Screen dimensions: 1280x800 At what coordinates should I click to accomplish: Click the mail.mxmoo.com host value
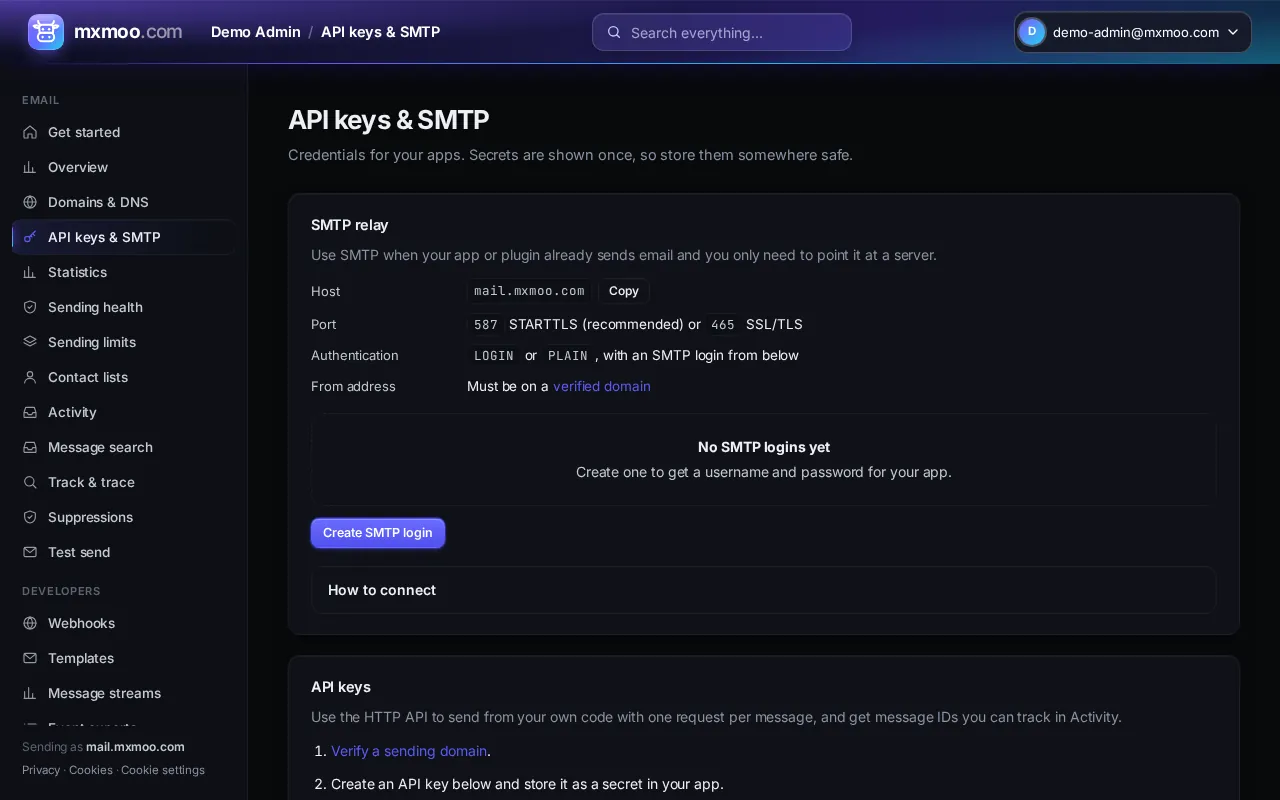pyautogui.click(x=529, y=291)
